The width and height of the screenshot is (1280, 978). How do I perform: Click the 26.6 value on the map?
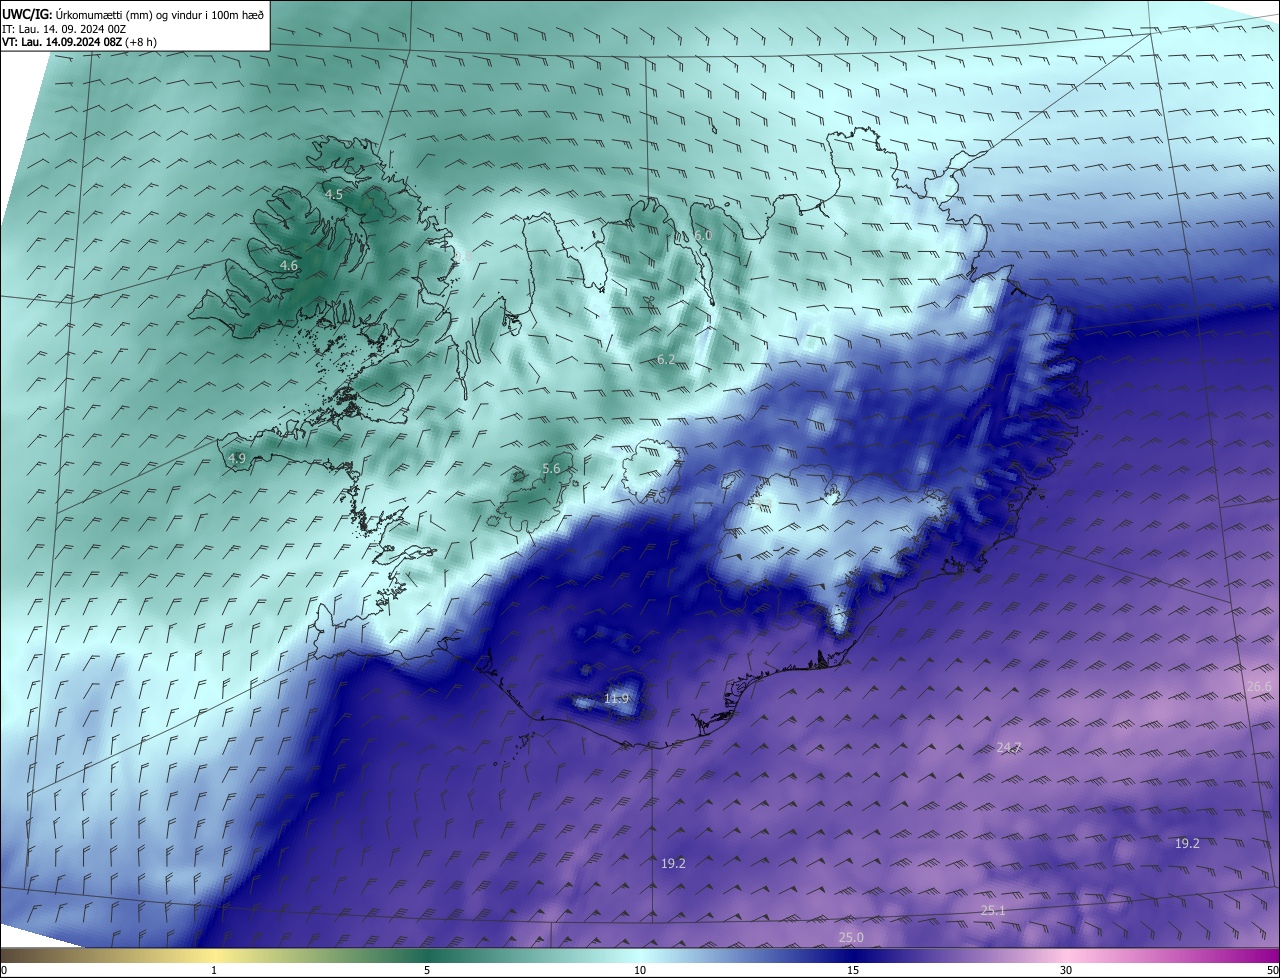(1259, 686)
